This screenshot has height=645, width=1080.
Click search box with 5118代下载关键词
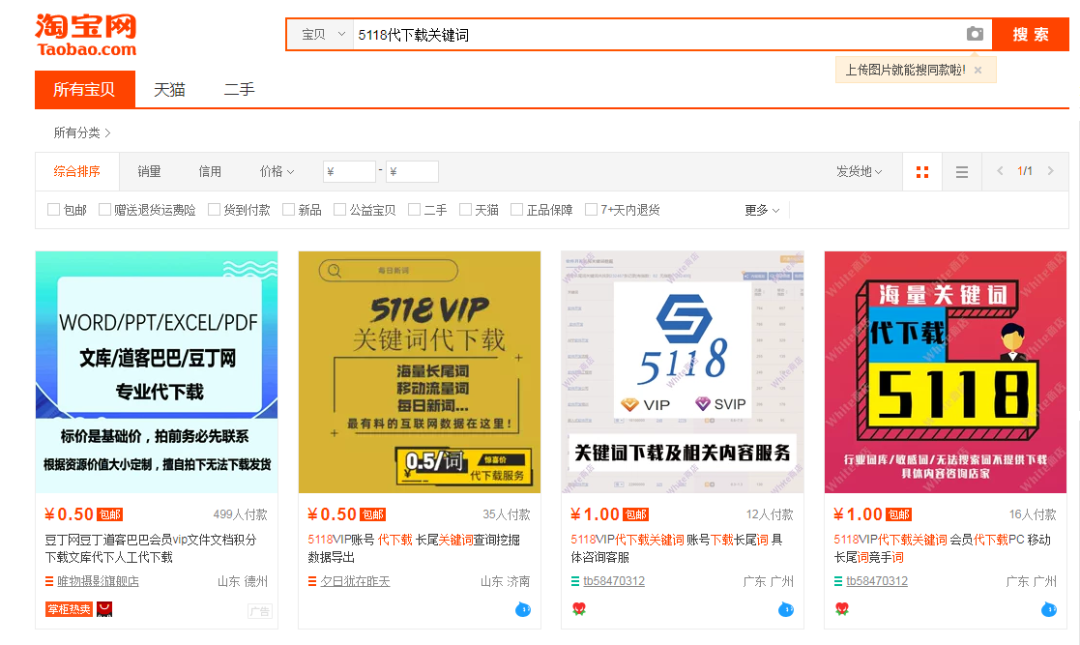pyautogui.click(x=658, y=34)
